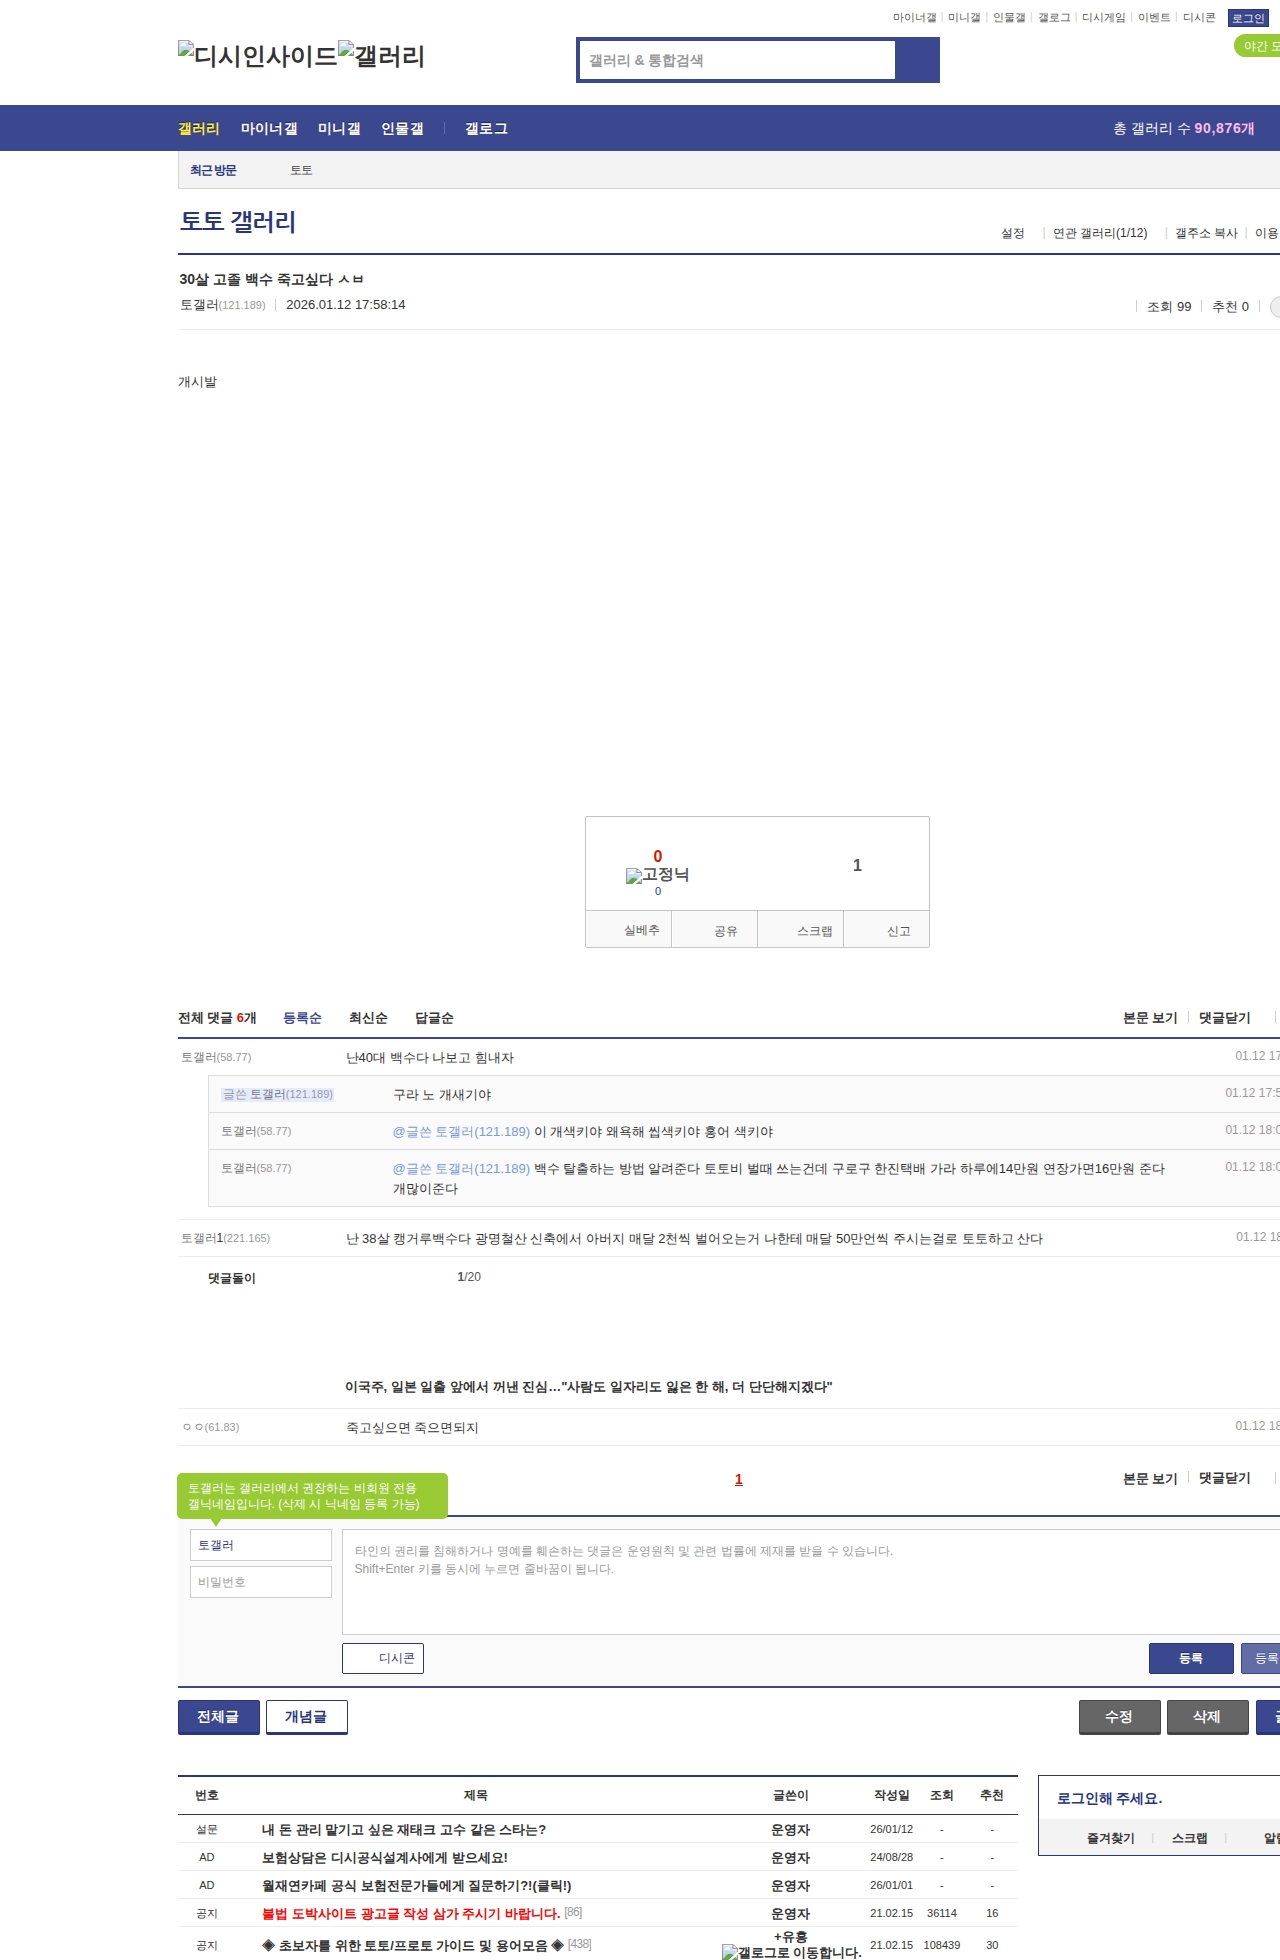The width and height of the screenshot is (1280, 1960).
Task: Switch to the 전체글 post list
Action: coord(219,1717)
